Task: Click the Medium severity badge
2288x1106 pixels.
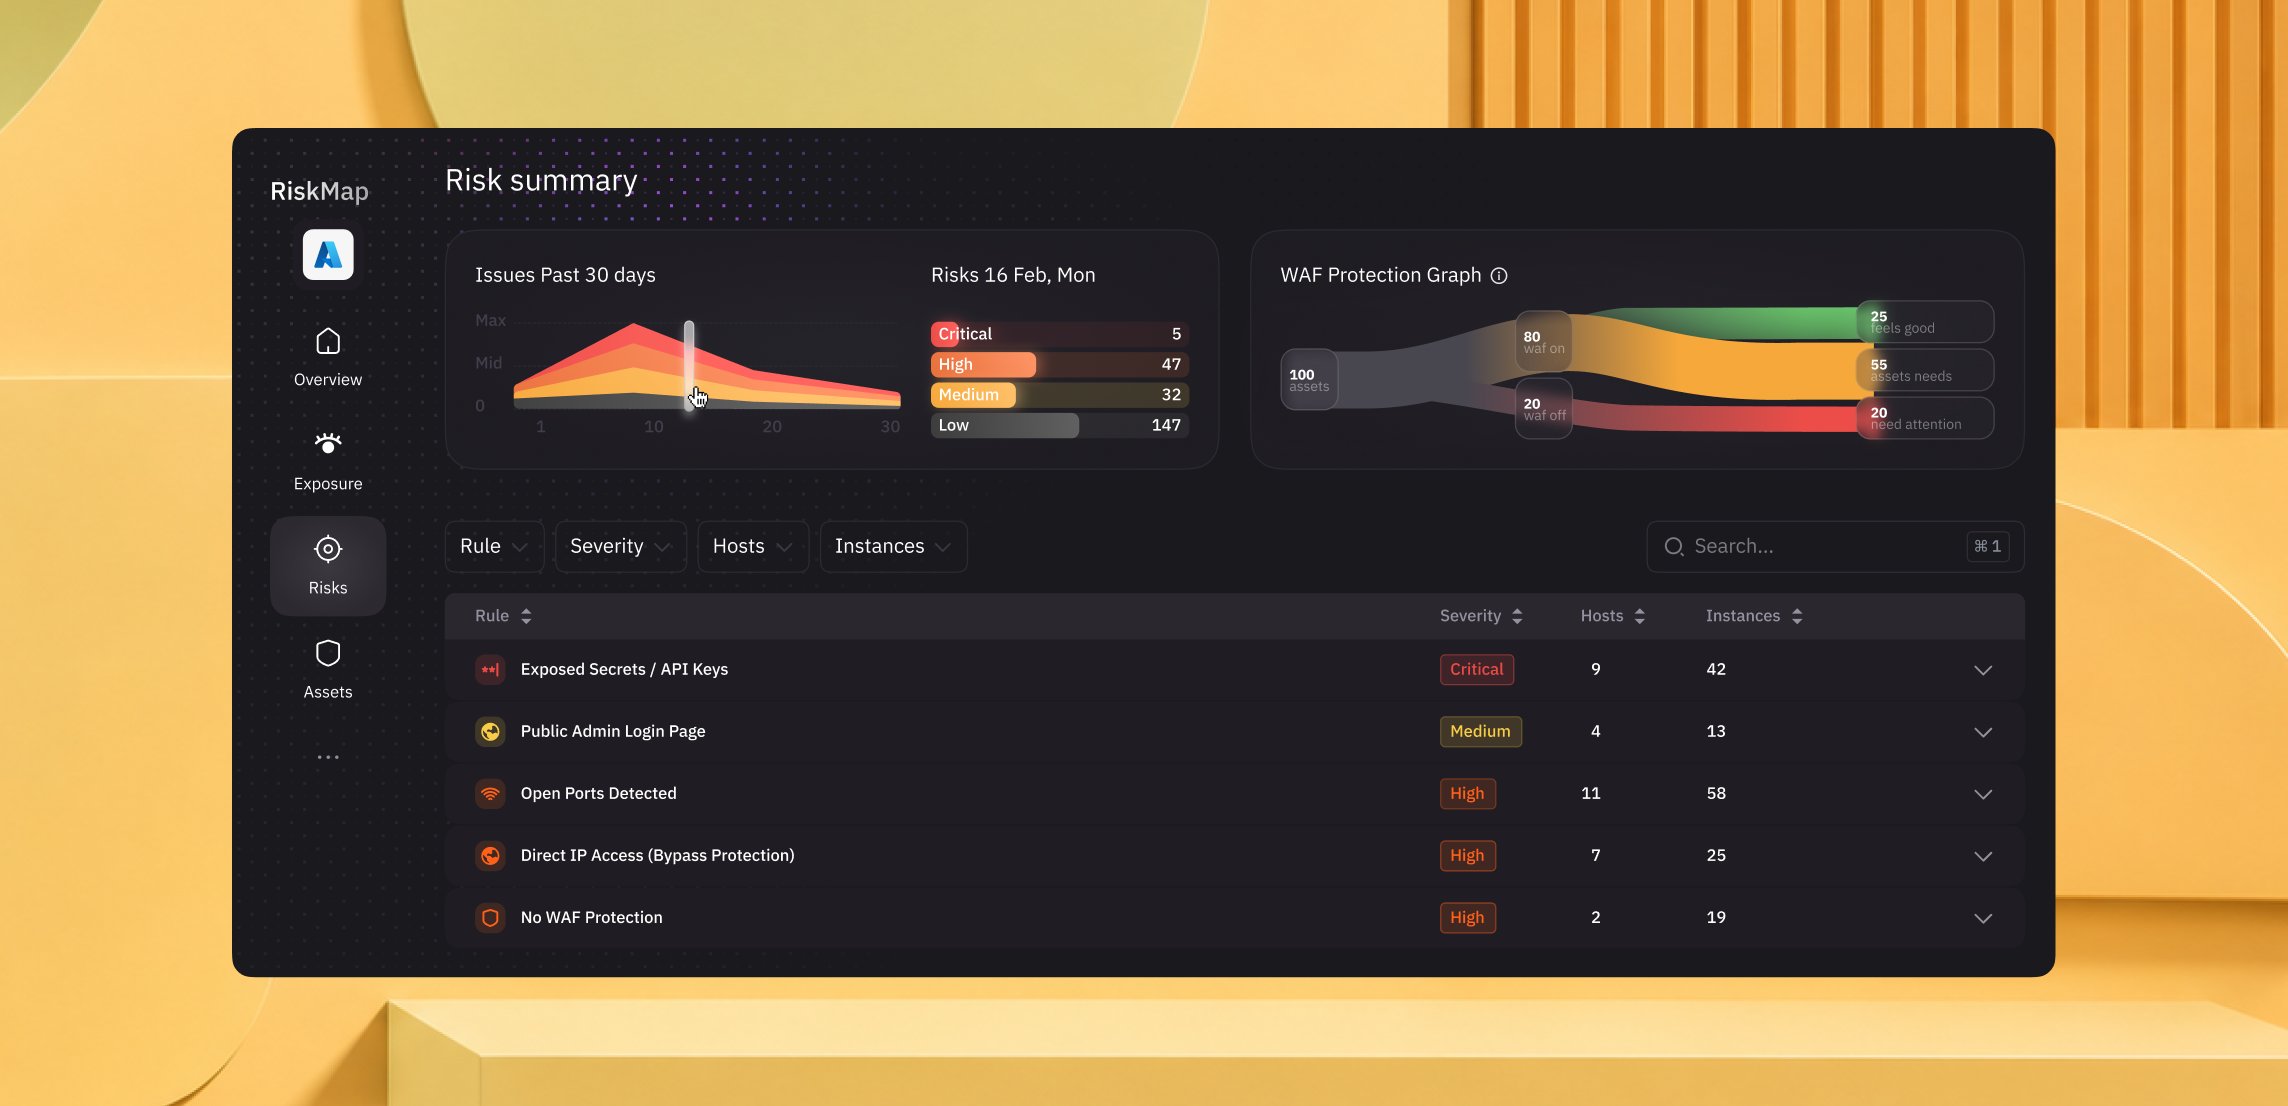Action: pyautogui.click(x=1480, y=732)
